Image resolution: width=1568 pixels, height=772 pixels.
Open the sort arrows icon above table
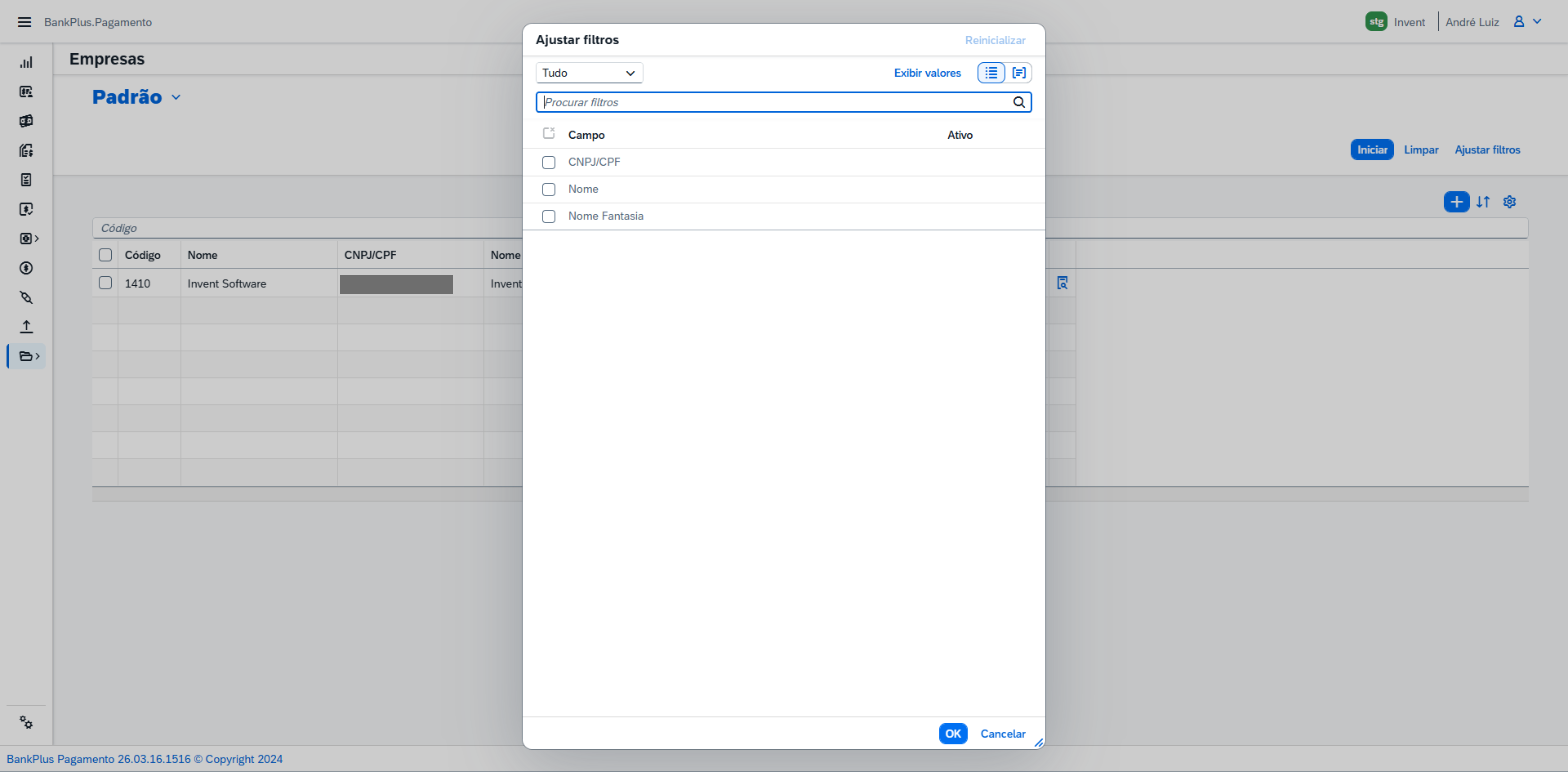(1483, 202)
